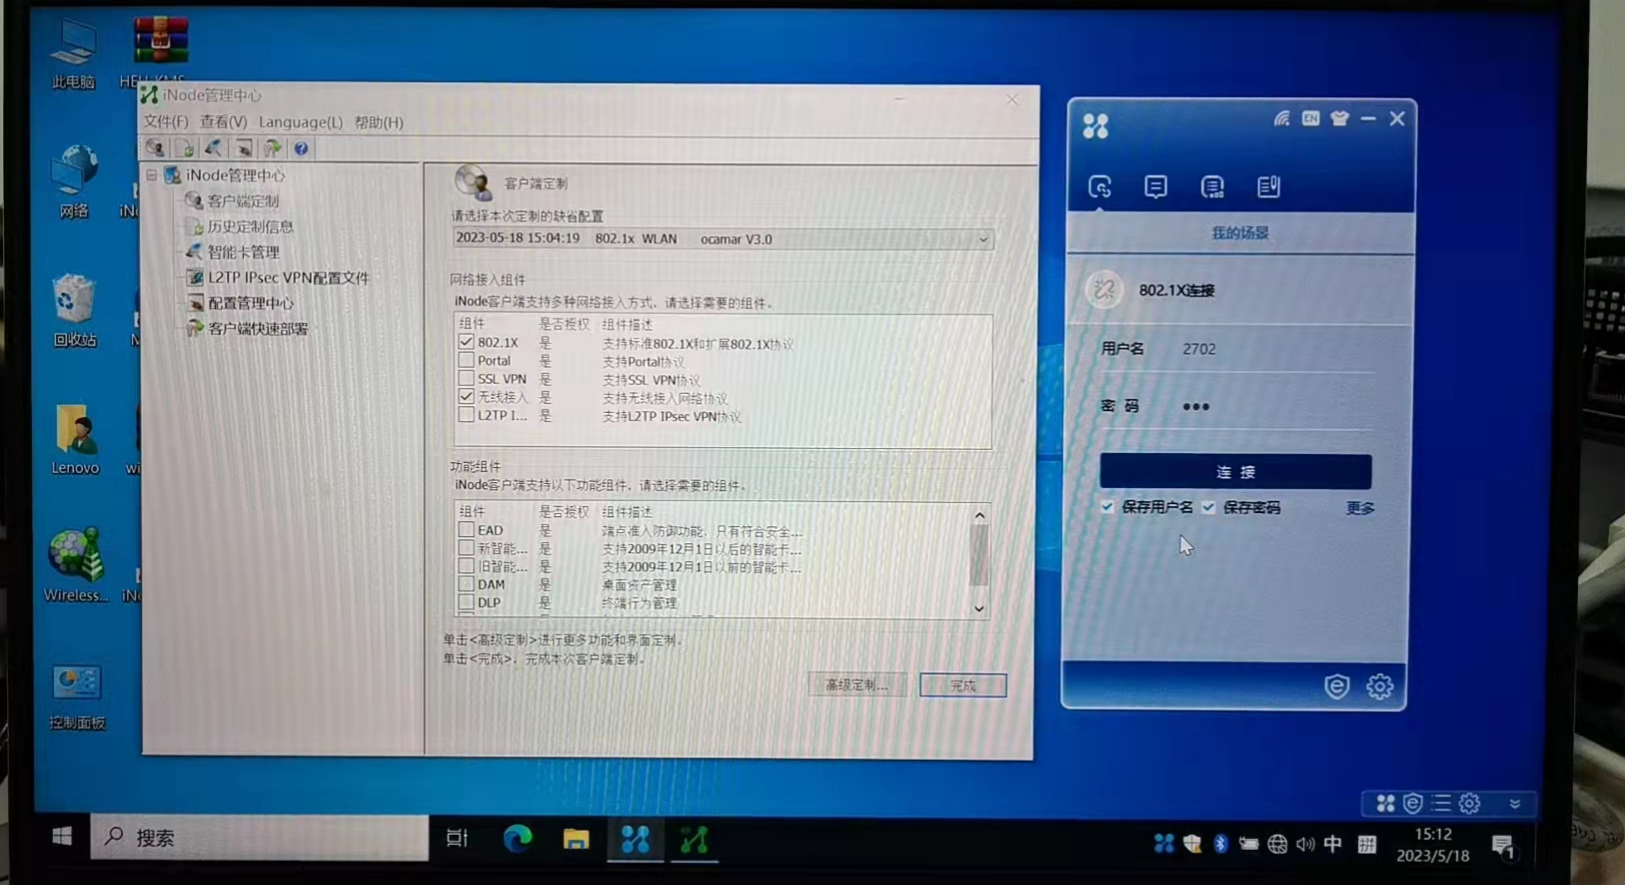This screenshot has height=888, width=1625.
Task: Click the 完成 button
Action: tap(963, 685)
